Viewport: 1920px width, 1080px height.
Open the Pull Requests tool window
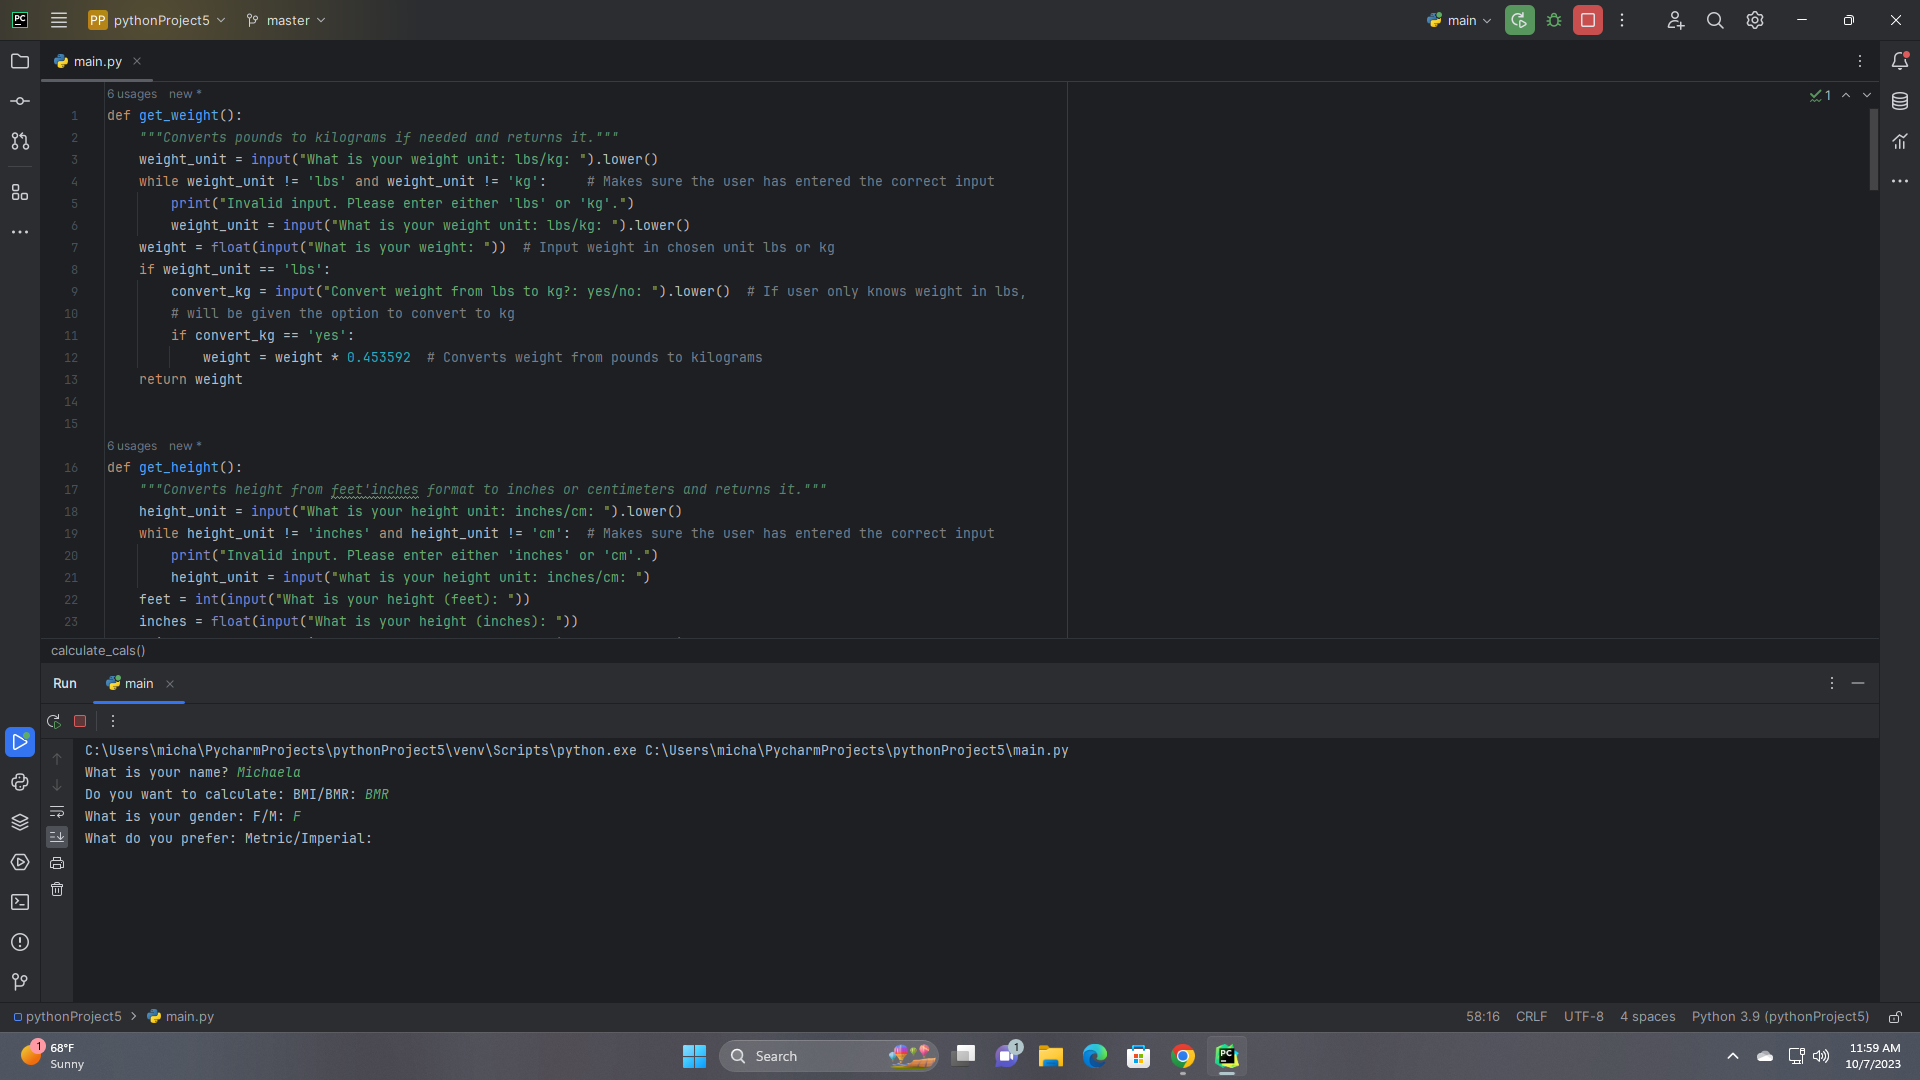tap(20, 141)
